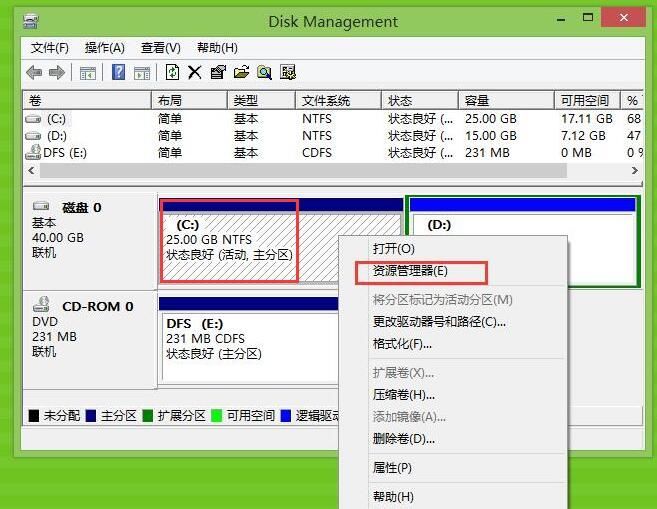This screenshot has width=657, height=509.
Task: Click the 15.00 GB capacity cell
Action: pos(491,136)
